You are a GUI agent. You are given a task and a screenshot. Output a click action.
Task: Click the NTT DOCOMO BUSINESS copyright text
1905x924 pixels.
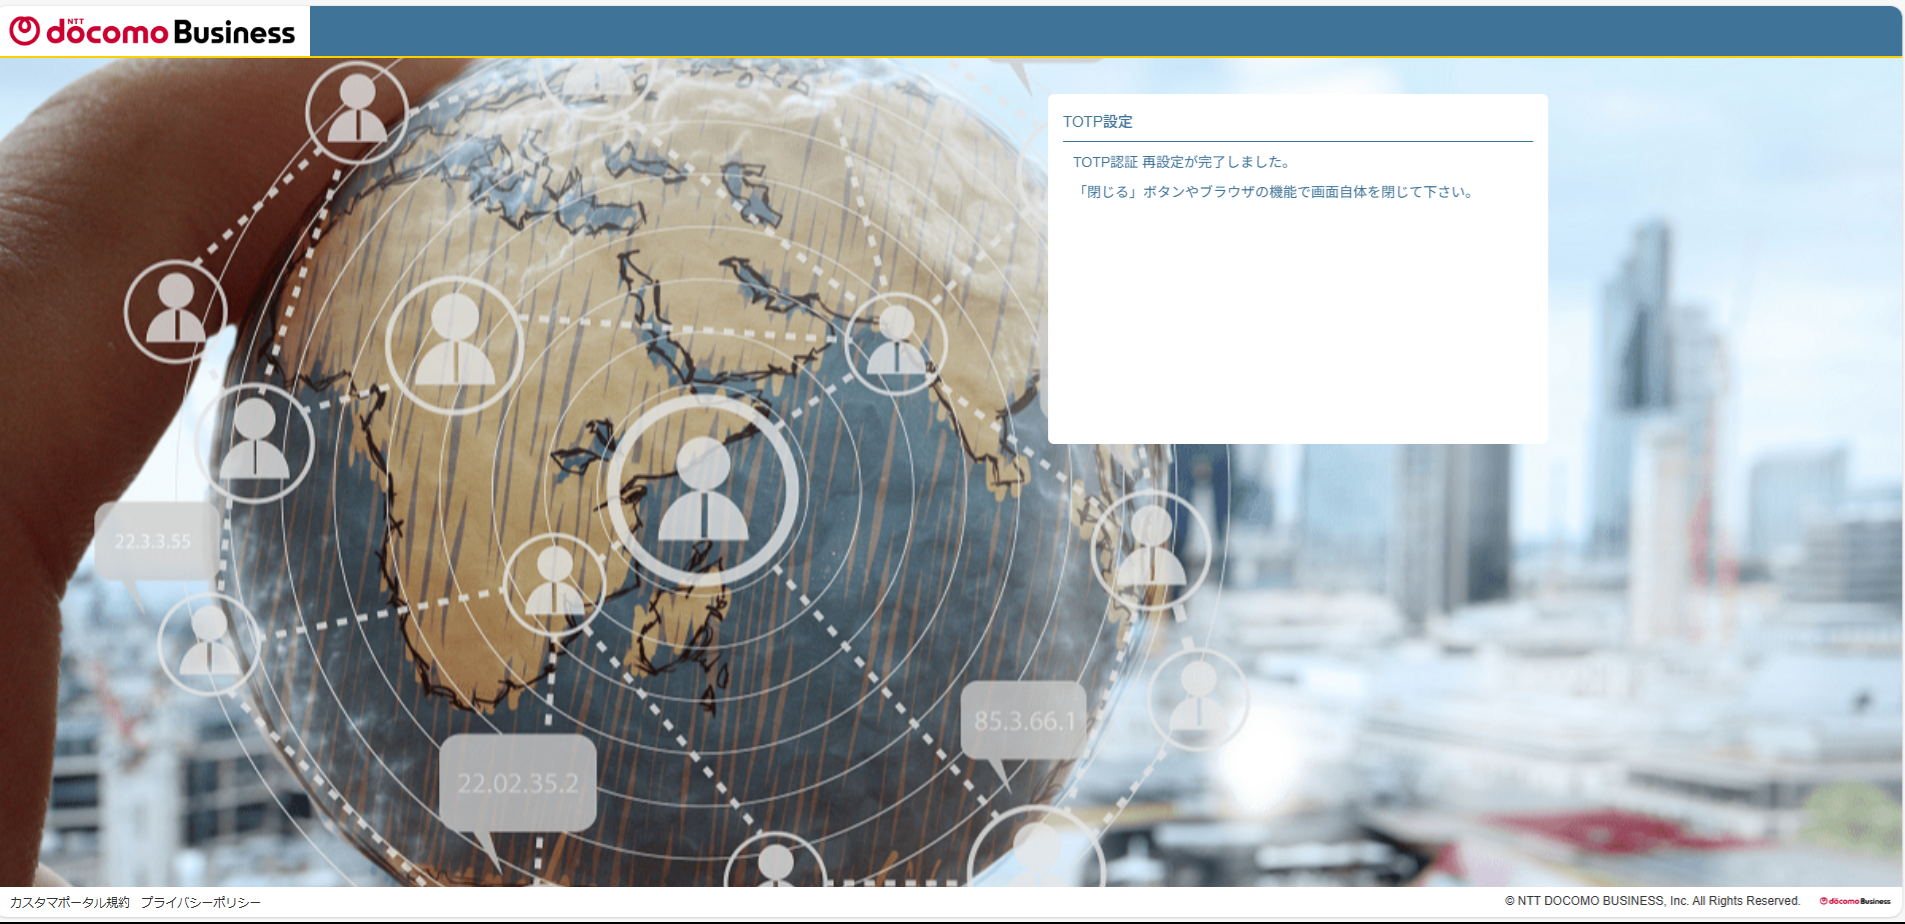click(x=1652, y=901)
